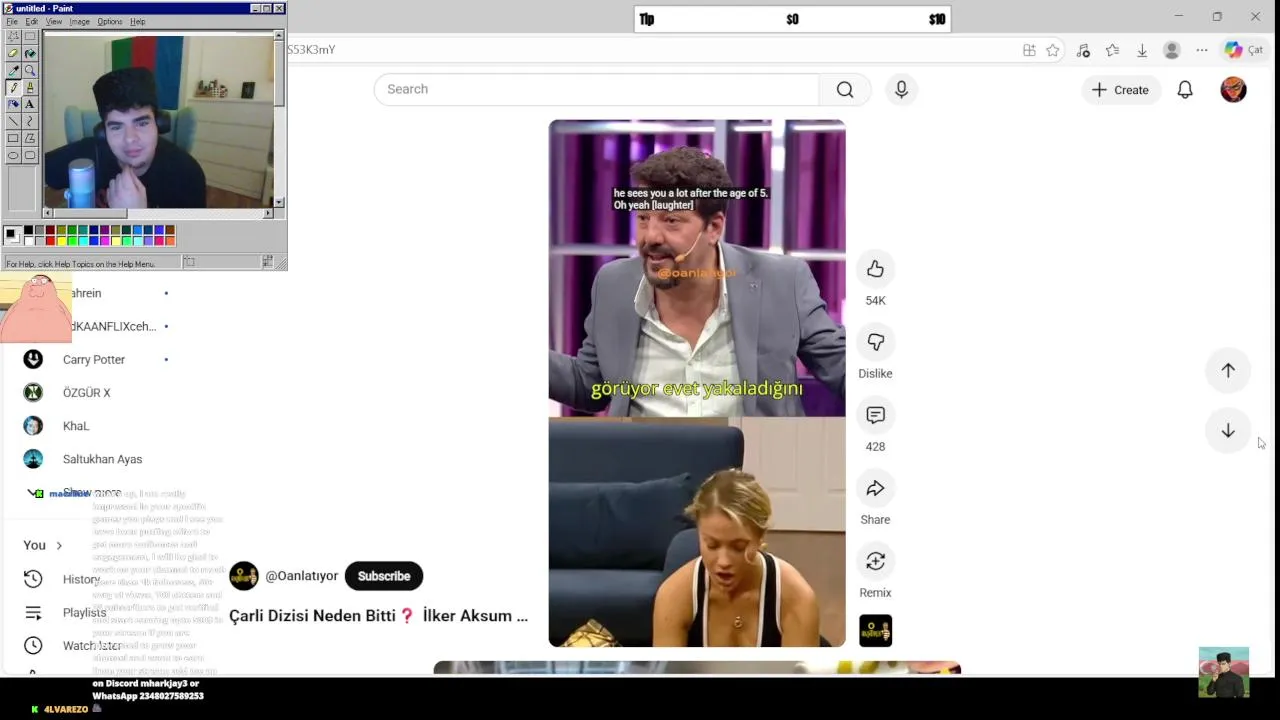Select the Pick Color eyedropper tool
This screenshot has height=720, width=1280.
13,70
